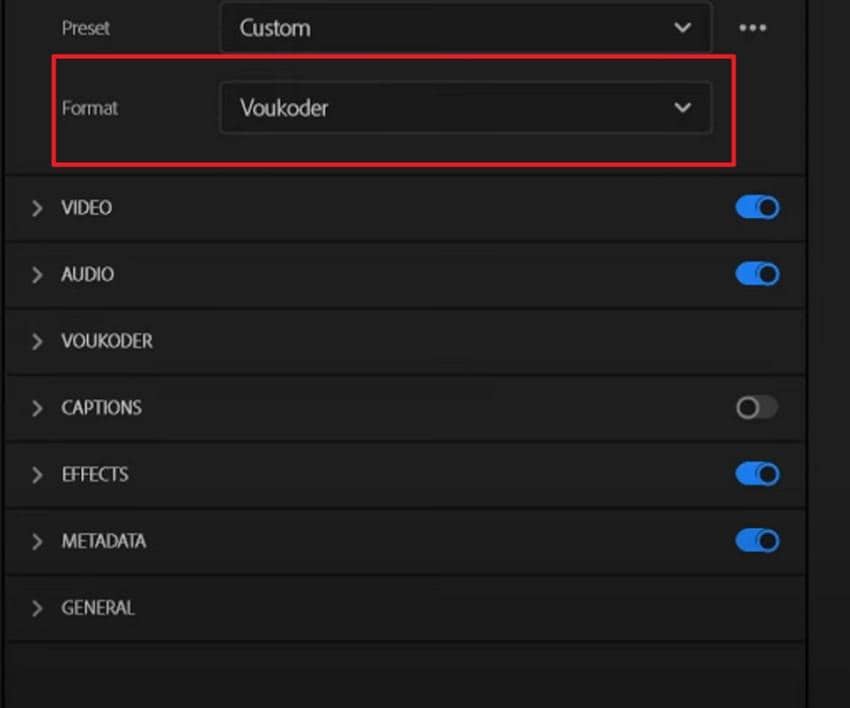
Task: Click the VOUKODER section disclosure arrow
Action: [38, 341]
